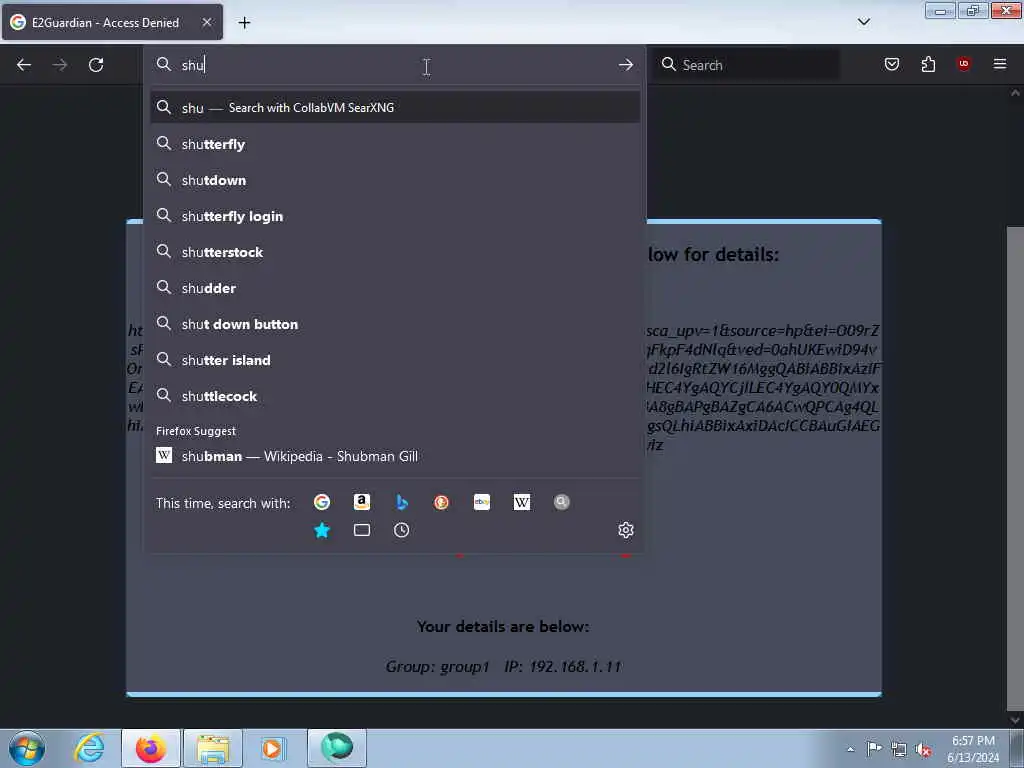The width and height of the screenshot is (1024, 768).
Task: Click the page vertical scrollbar thumb
Action: 1015,467
